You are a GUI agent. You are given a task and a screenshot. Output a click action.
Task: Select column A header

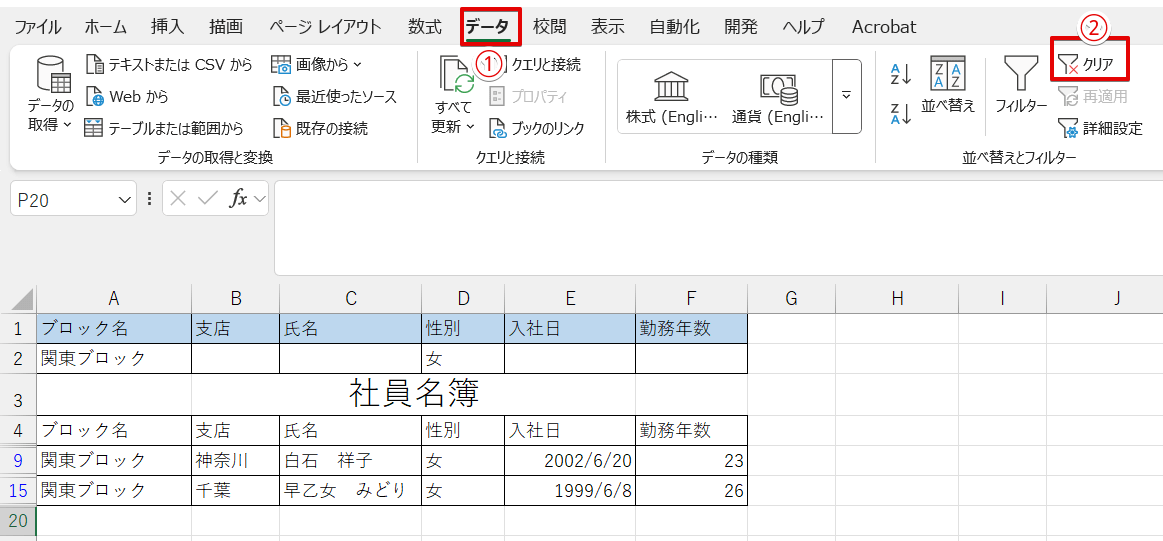(113, 298)
